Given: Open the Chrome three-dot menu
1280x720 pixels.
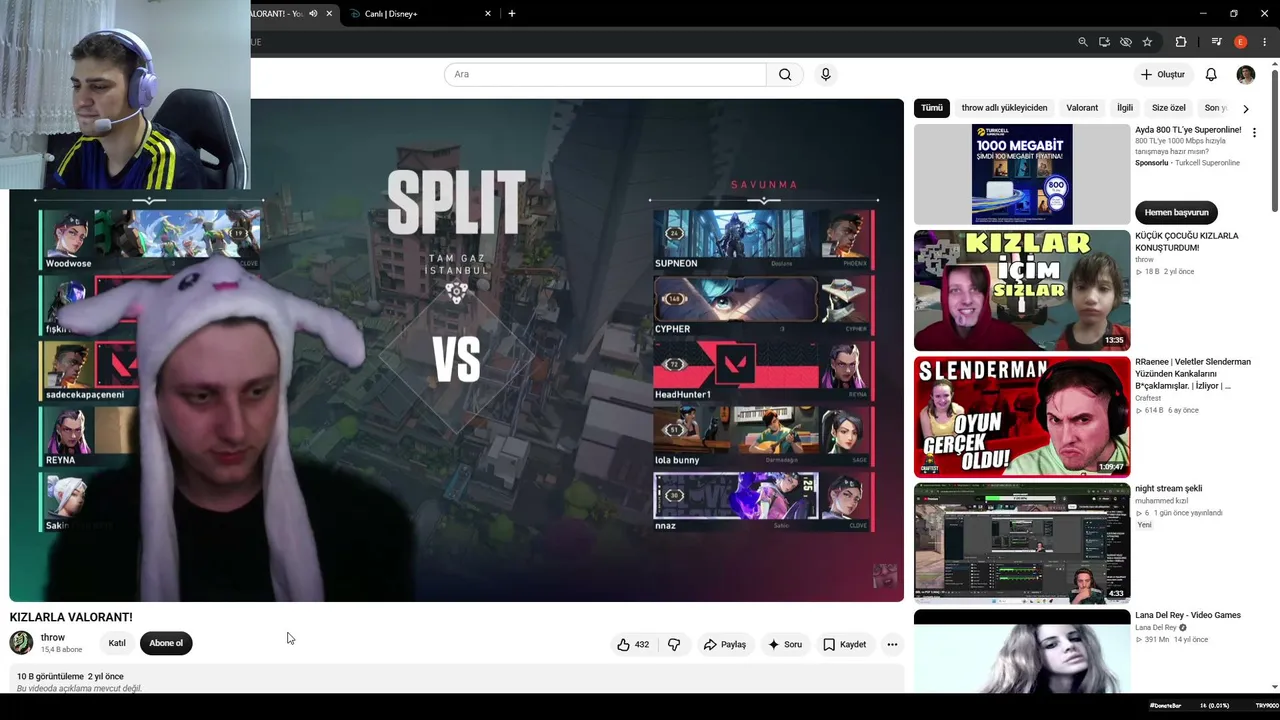Looking at the screenshot, I should click(1265, 42).
